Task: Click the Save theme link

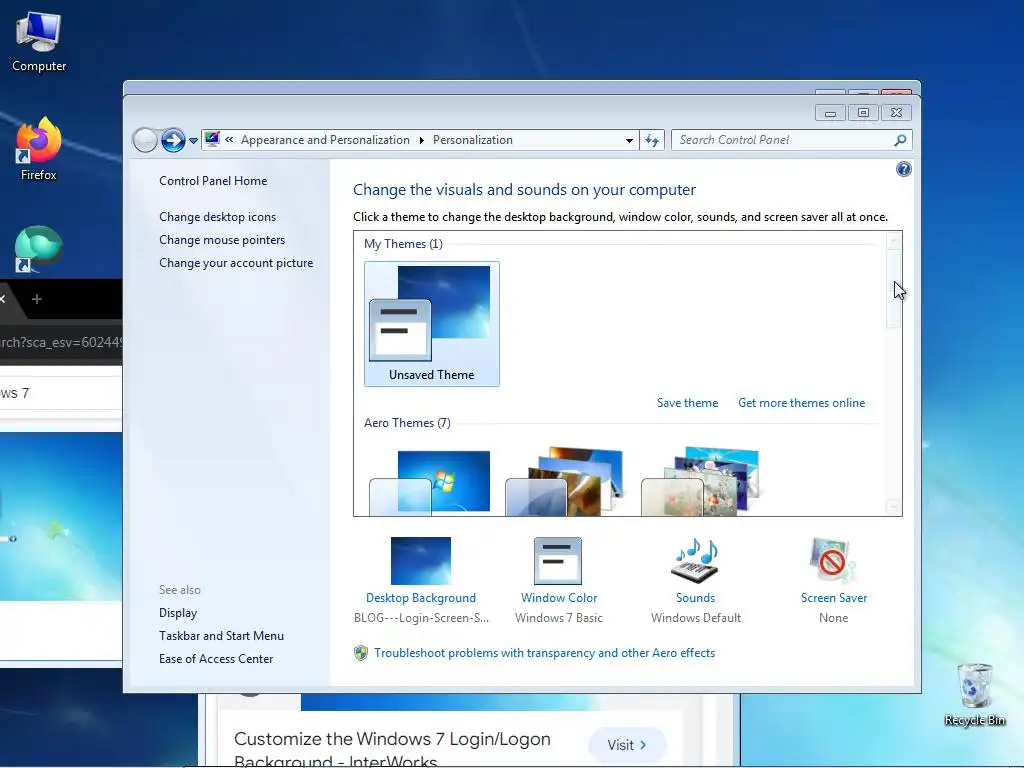Action: click(x=687, y=403)
